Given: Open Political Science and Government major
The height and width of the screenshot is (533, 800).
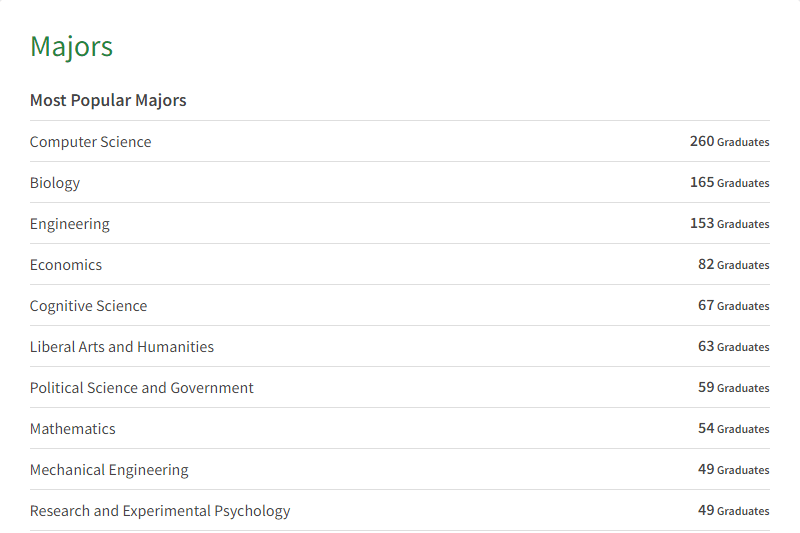Looking at the screenshot, I should pos(142,388).
